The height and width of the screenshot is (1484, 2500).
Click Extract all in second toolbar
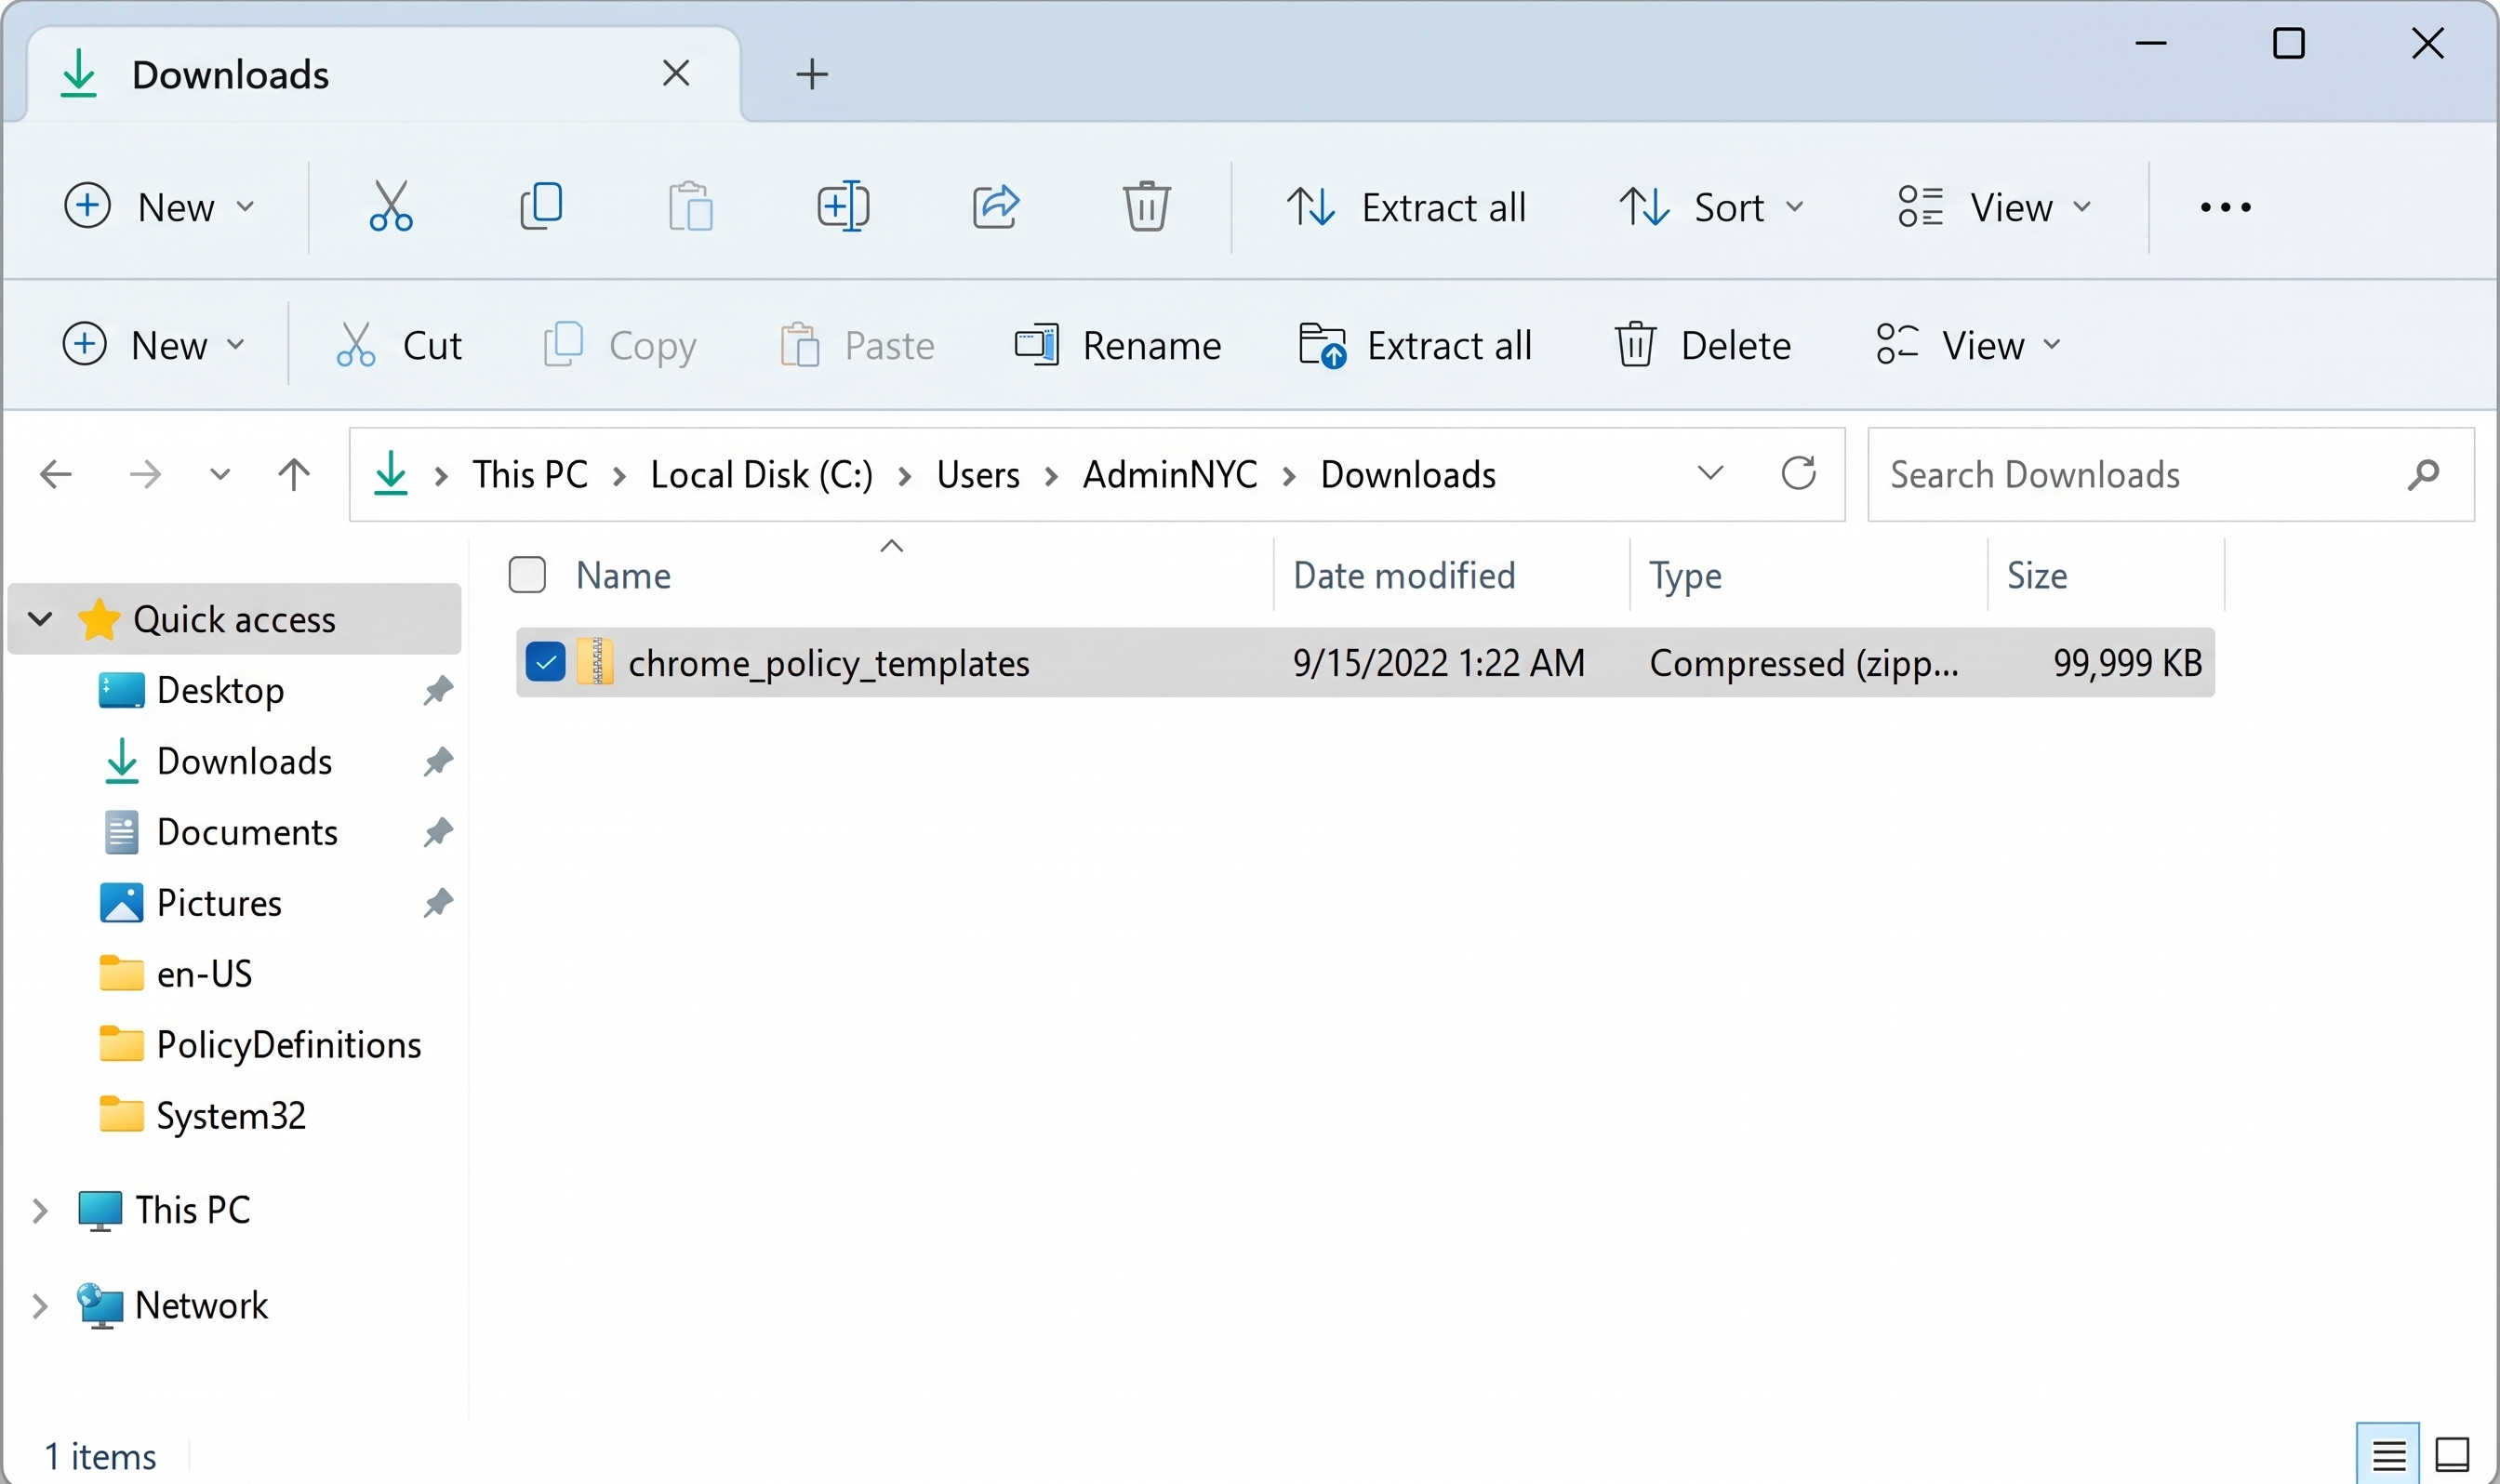(x=1414, y=345)
